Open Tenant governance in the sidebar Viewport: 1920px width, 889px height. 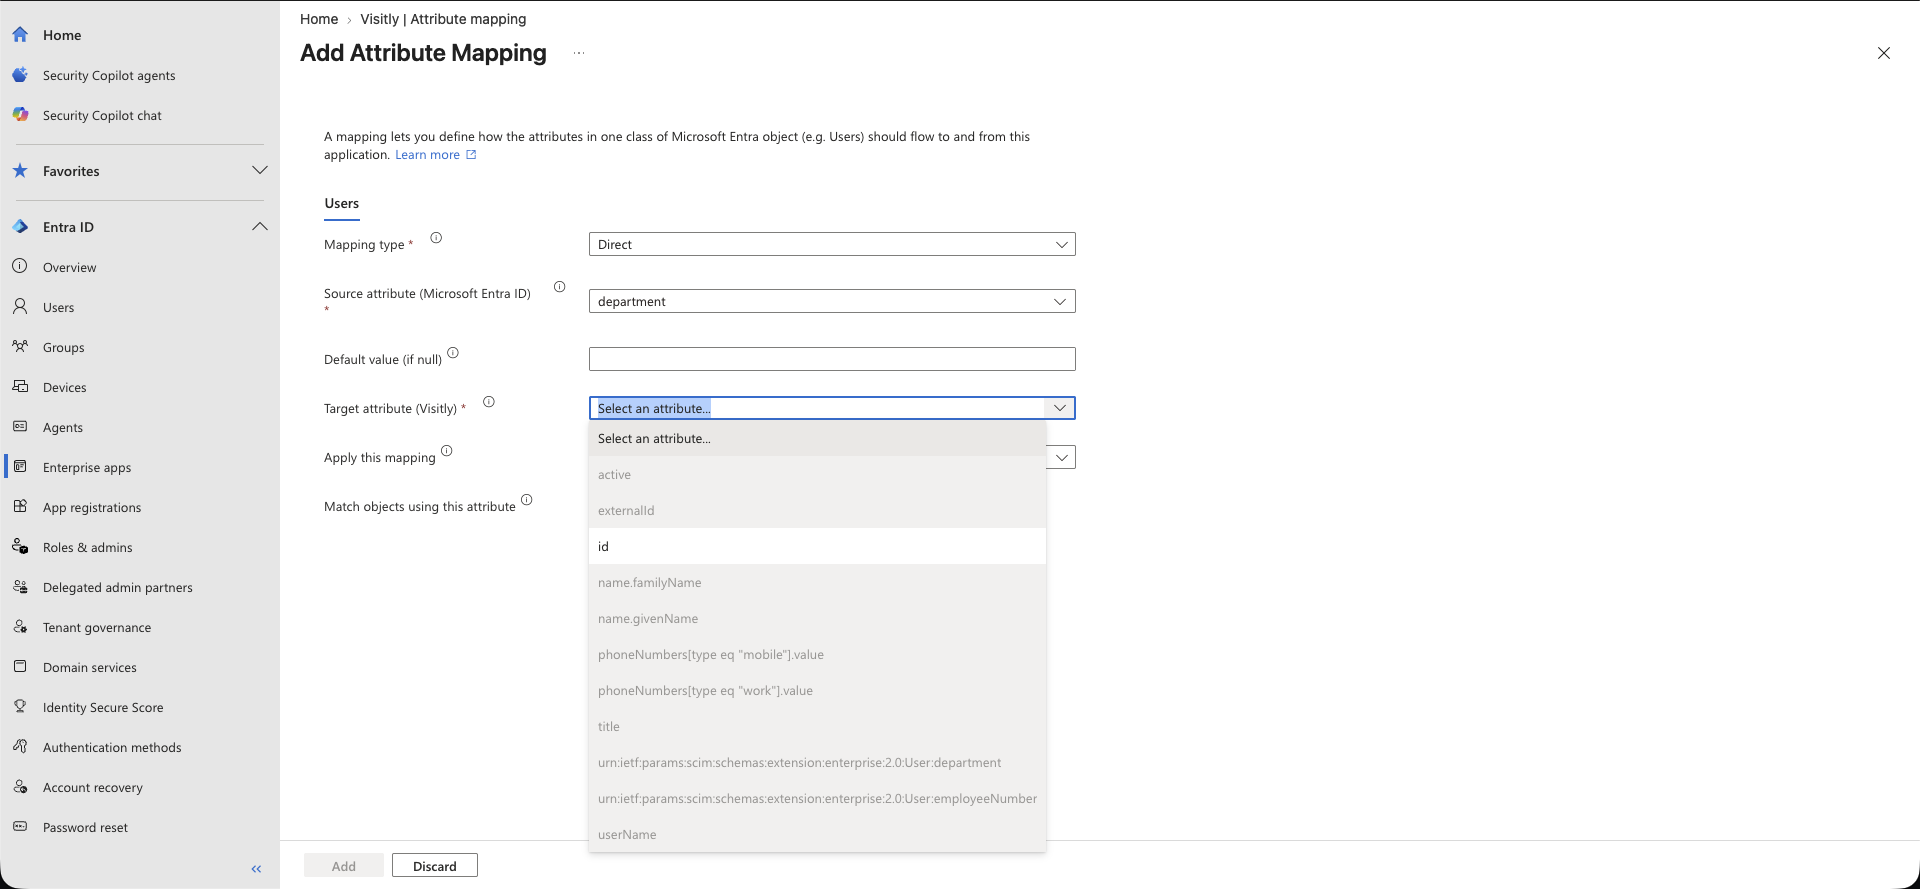click(x=97, y=627)
